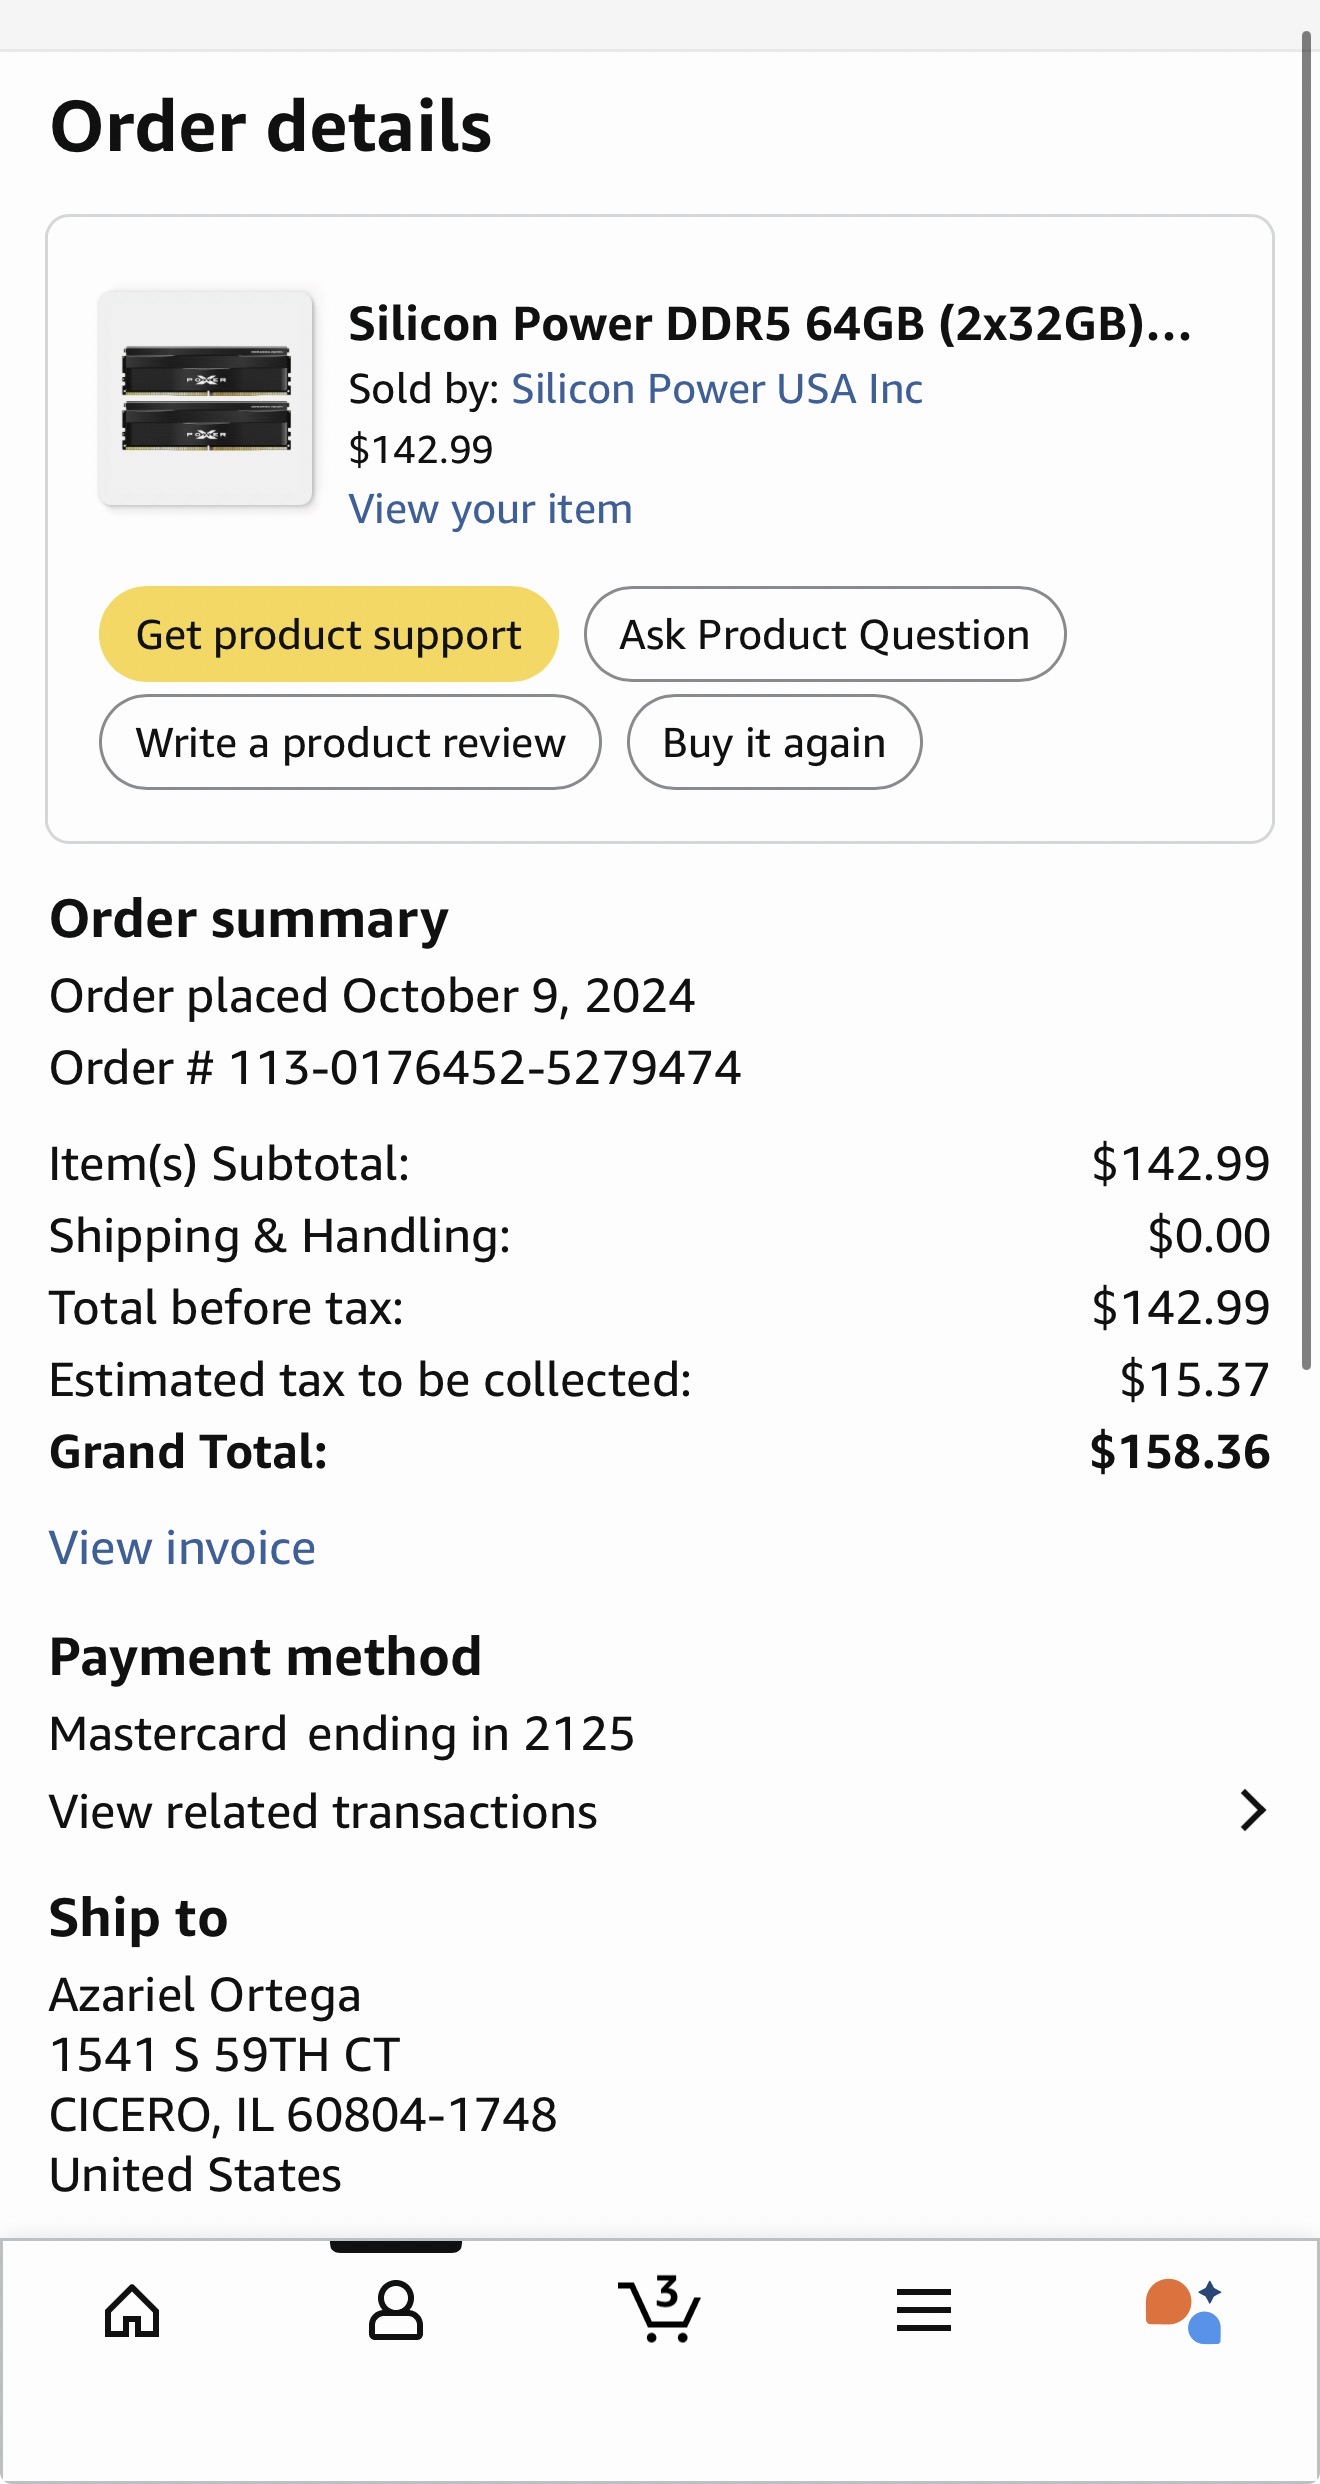Follow the View your item link
This screenshot has height=2484, width=1320.
click(490, 510)
